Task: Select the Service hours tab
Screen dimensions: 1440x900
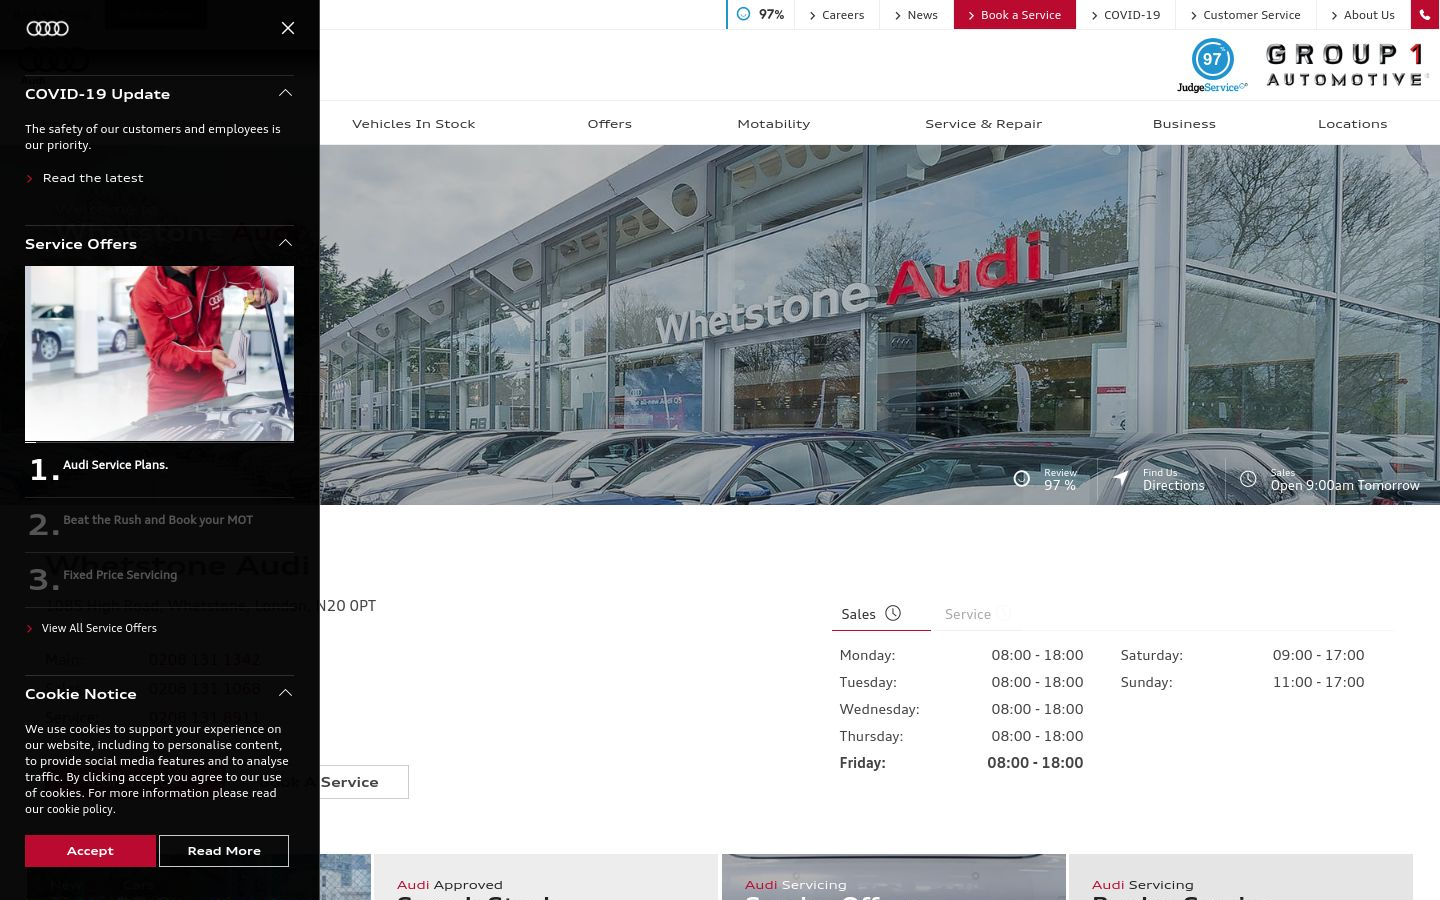Action: point(977,614)
